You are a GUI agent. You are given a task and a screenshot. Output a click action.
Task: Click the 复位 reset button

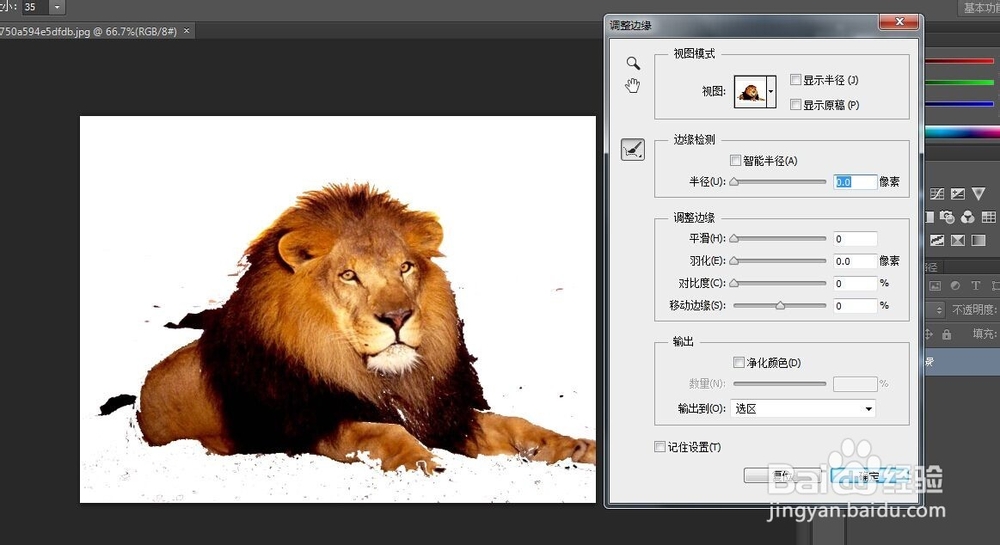[x=782, y=475]
